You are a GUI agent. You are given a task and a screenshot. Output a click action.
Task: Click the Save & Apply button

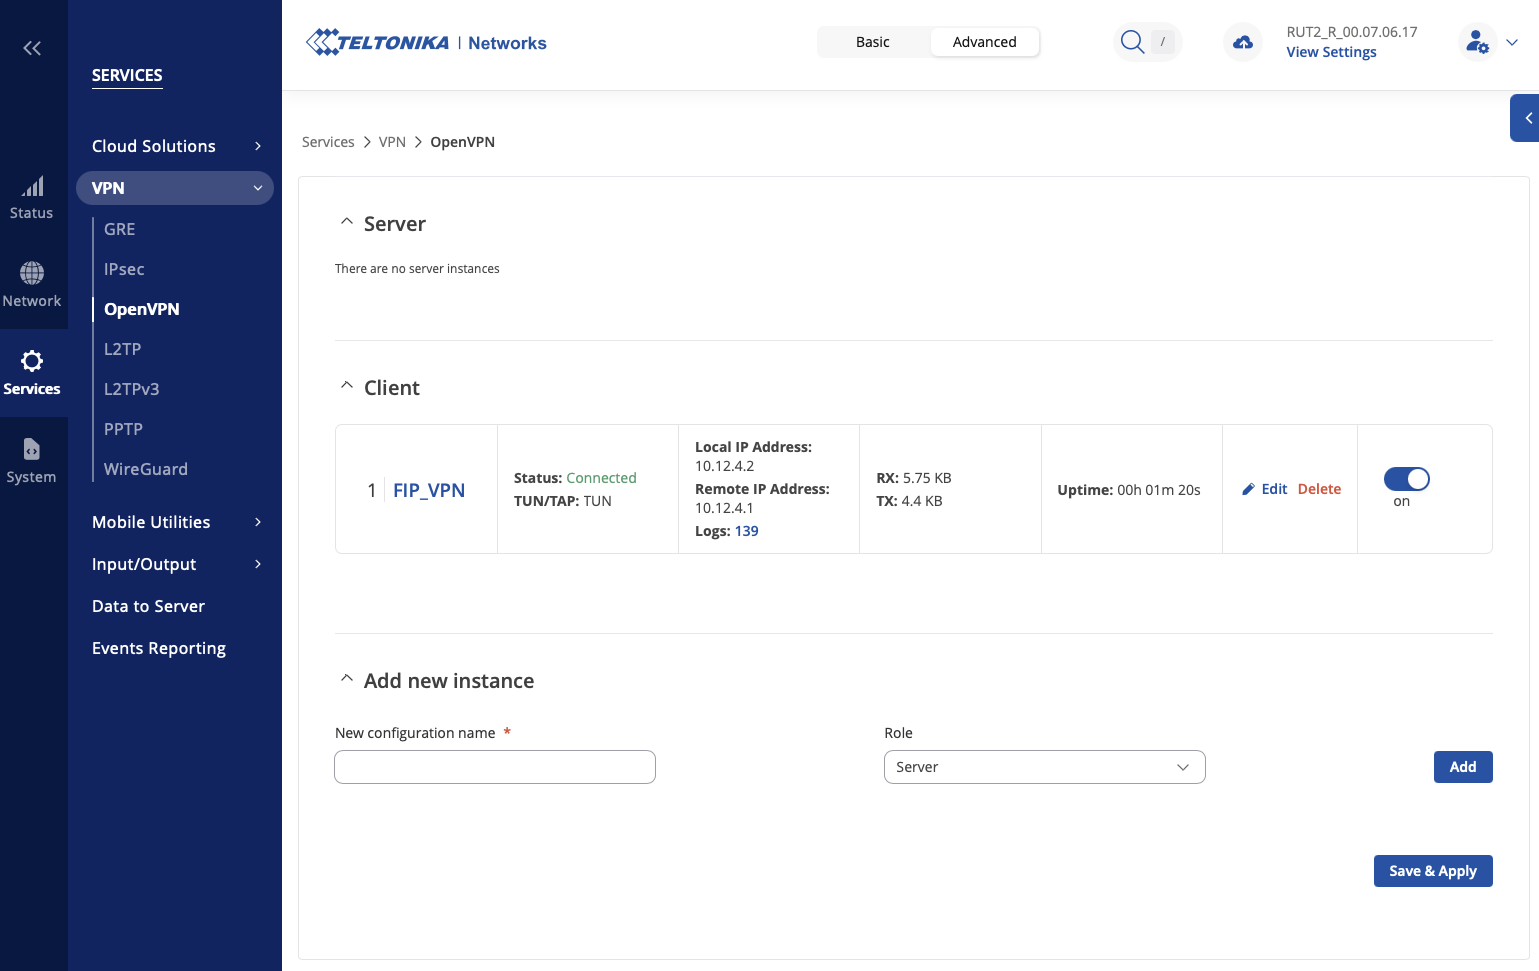[x=1432, y=871]
